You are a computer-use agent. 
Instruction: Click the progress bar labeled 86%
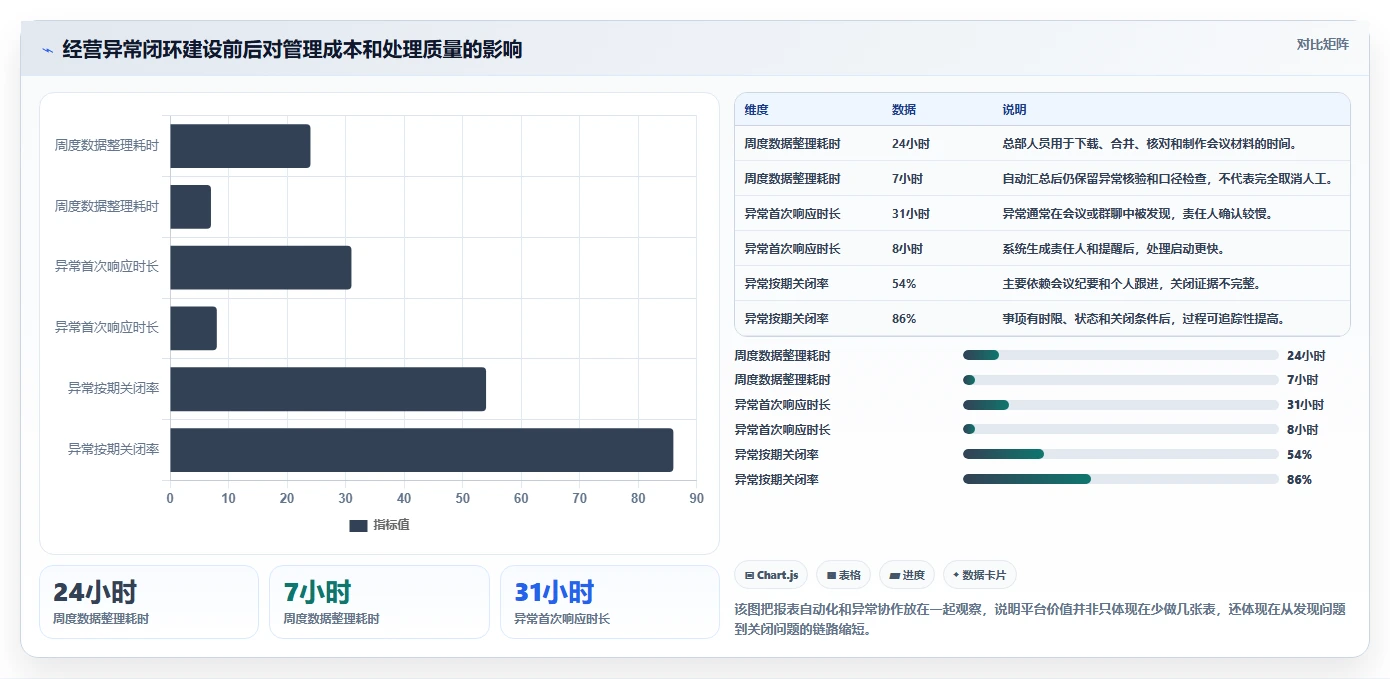coord(1120,479)
